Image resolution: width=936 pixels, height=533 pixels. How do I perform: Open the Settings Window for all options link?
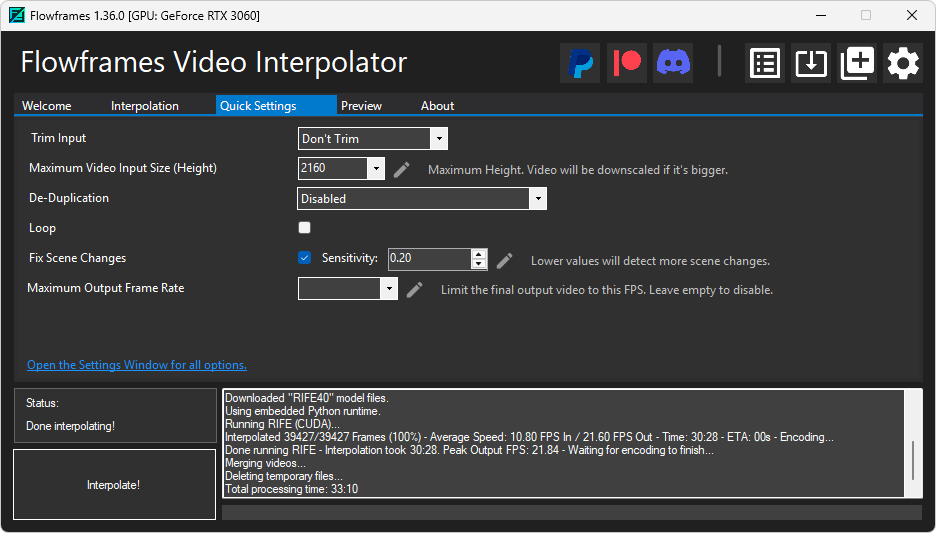[137, 365]
